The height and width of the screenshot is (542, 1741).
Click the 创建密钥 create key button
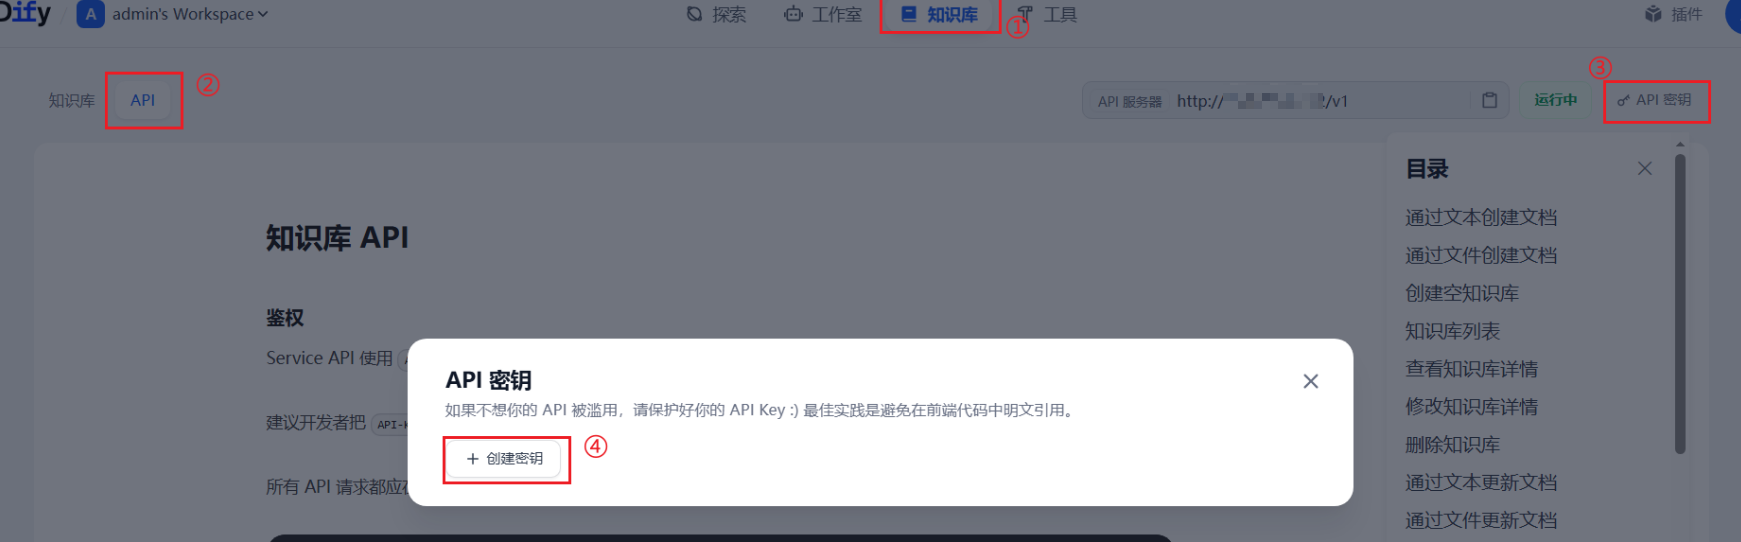pyautogui.click(x=505, y=459)
